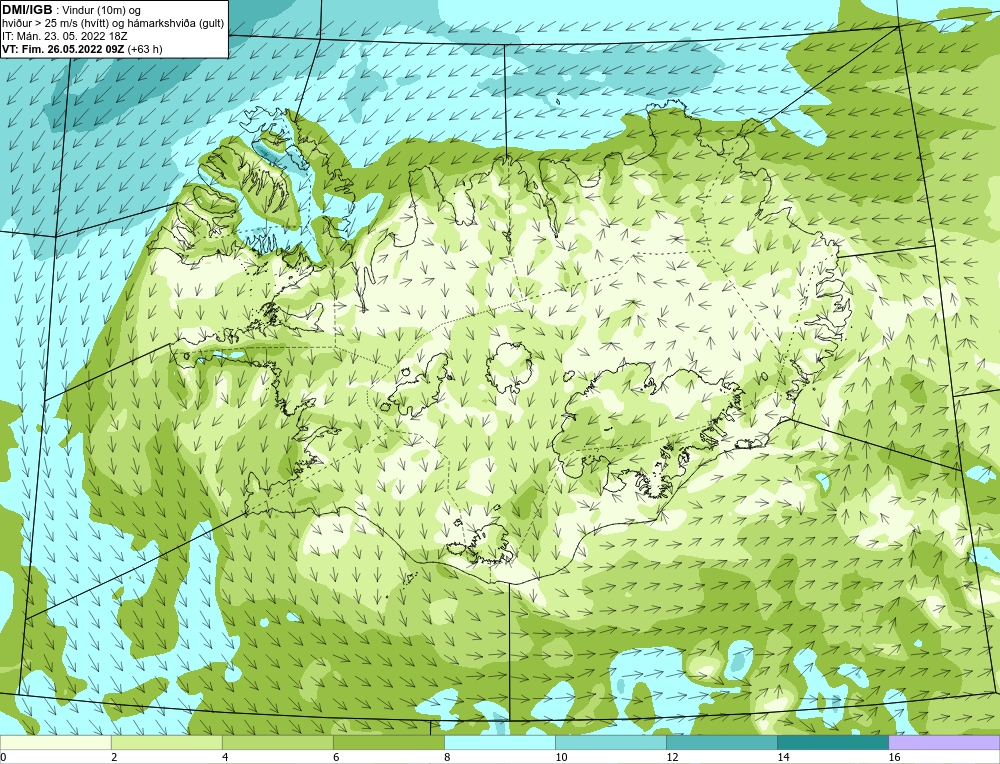Screen dimensions: 1000x764
Task: Click the legend scale label '12'
Action: point(672,757)
